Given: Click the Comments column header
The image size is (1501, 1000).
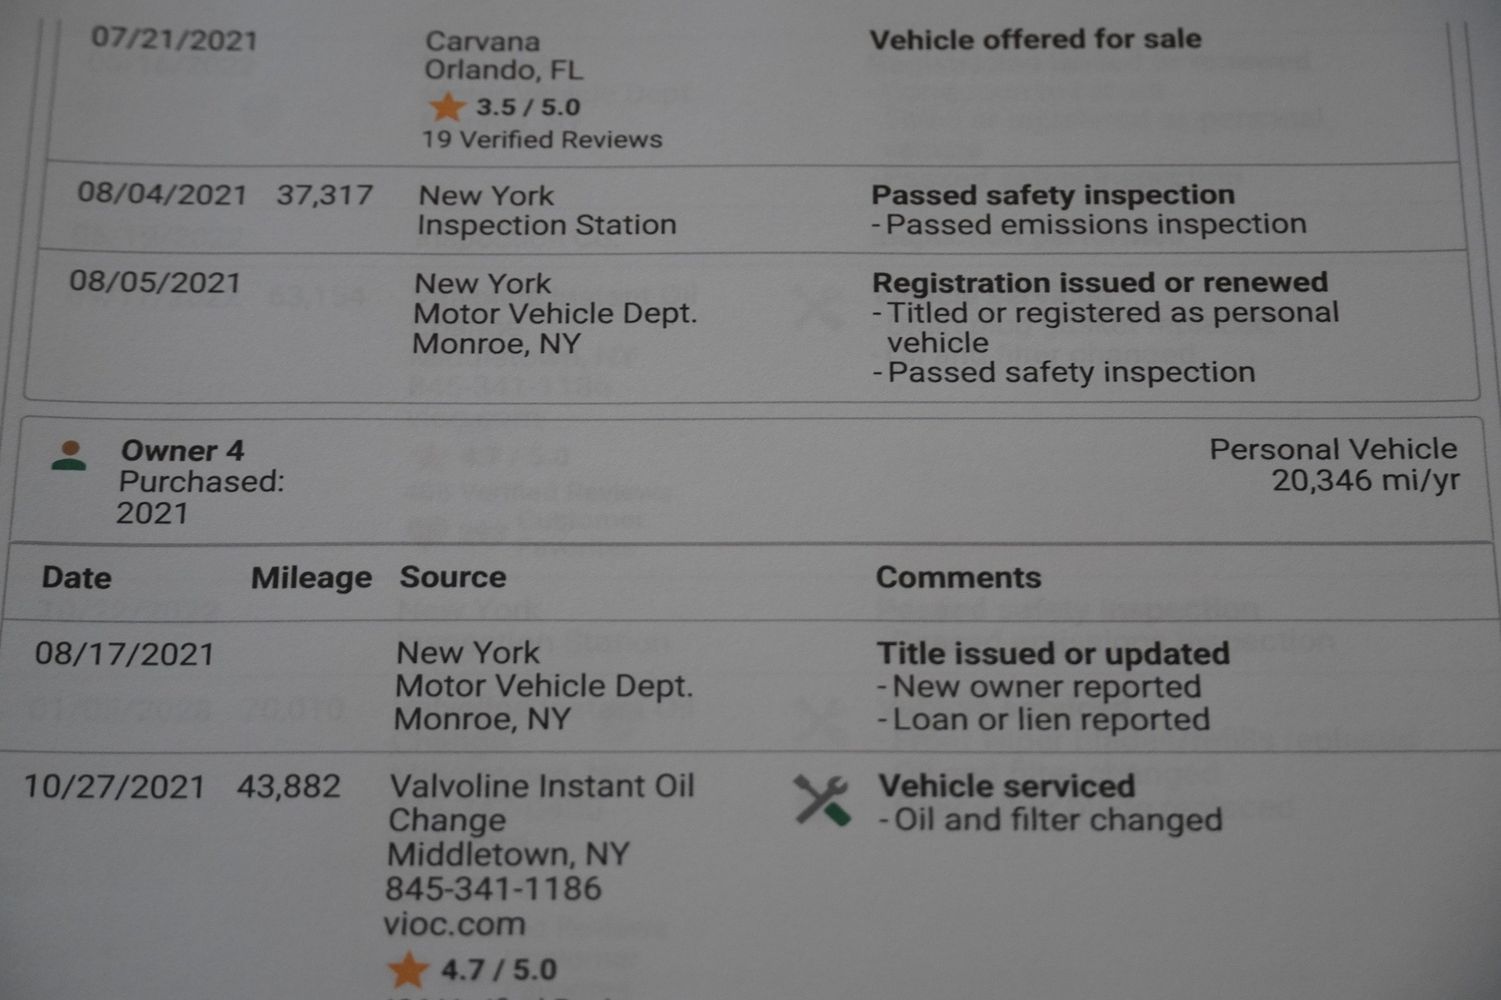Looking at the screenshot, I should (958, 577).
